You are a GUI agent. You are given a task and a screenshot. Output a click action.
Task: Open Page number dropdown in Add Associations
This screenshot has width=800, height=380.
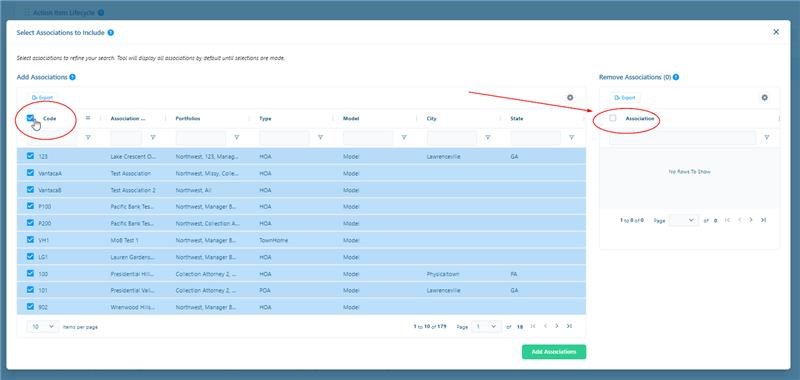point(486,326)
